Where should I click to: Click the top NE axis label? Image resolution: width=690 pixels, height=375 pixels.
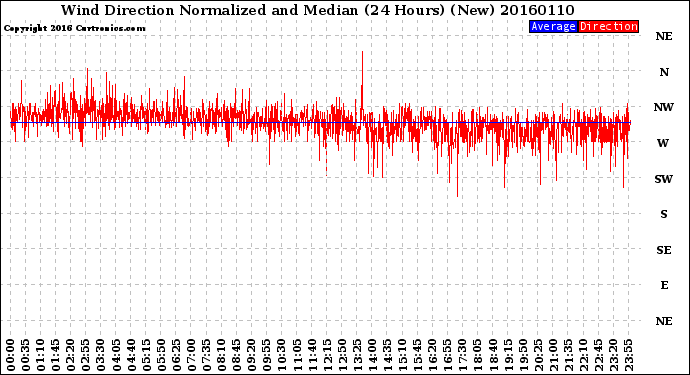tap(664, 36)
